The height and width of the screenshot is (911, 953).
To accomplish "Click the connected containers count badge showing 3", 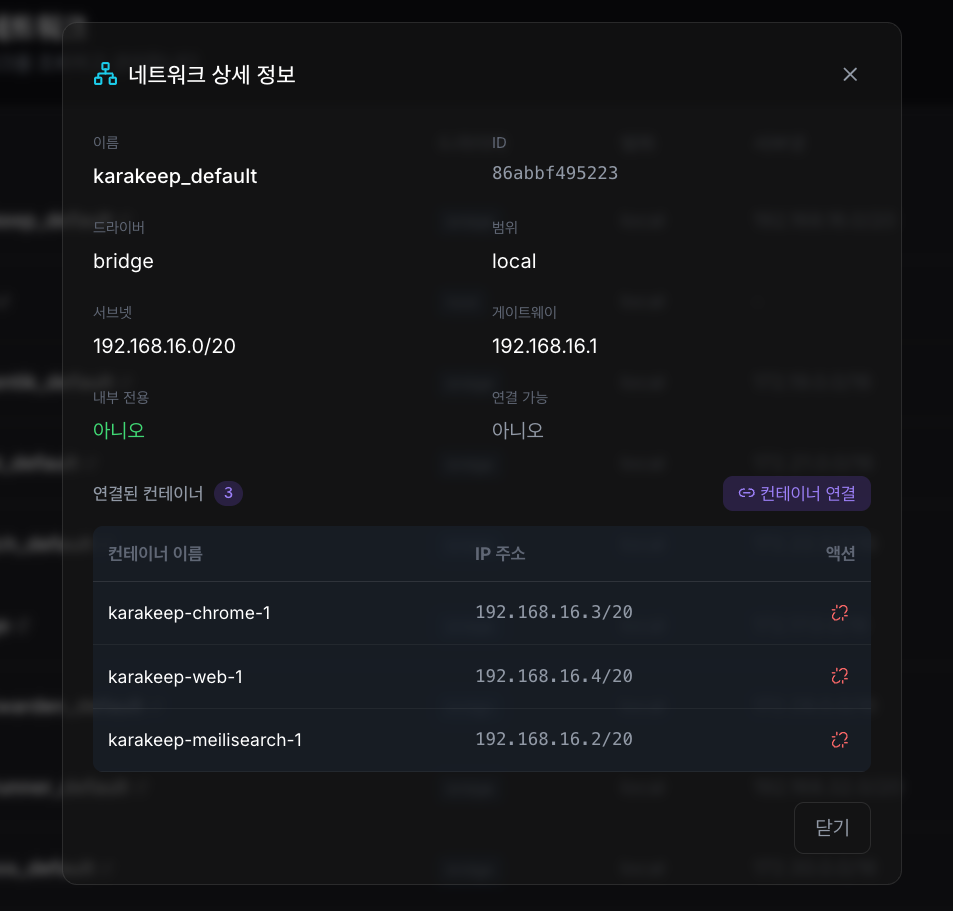I will tap(228, 493).
